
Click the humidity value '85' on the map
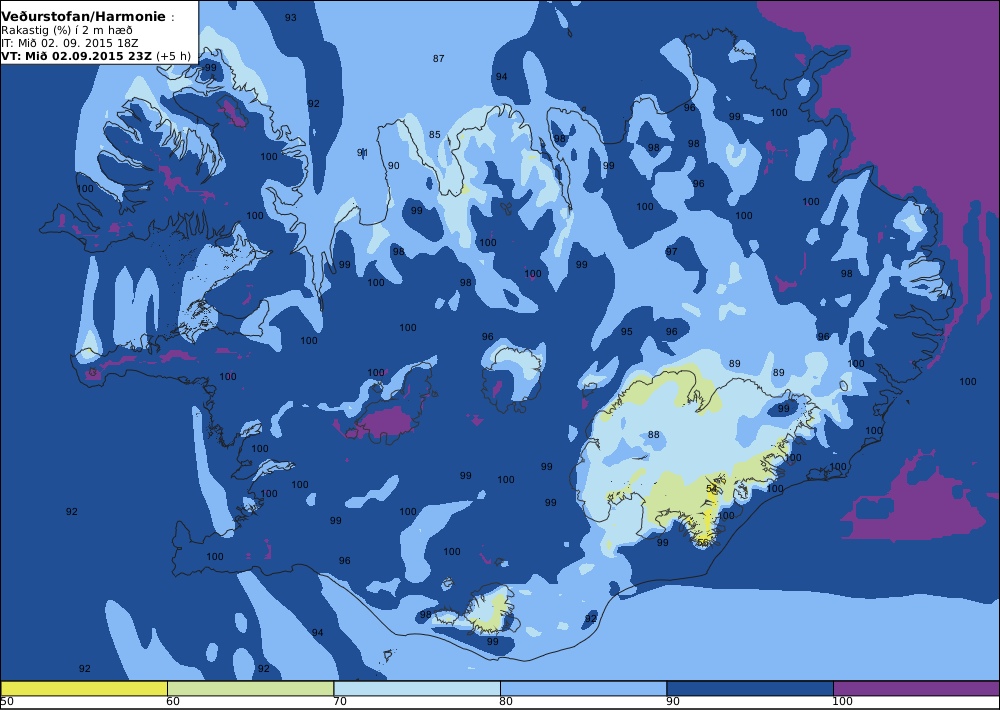click(434, 135)
